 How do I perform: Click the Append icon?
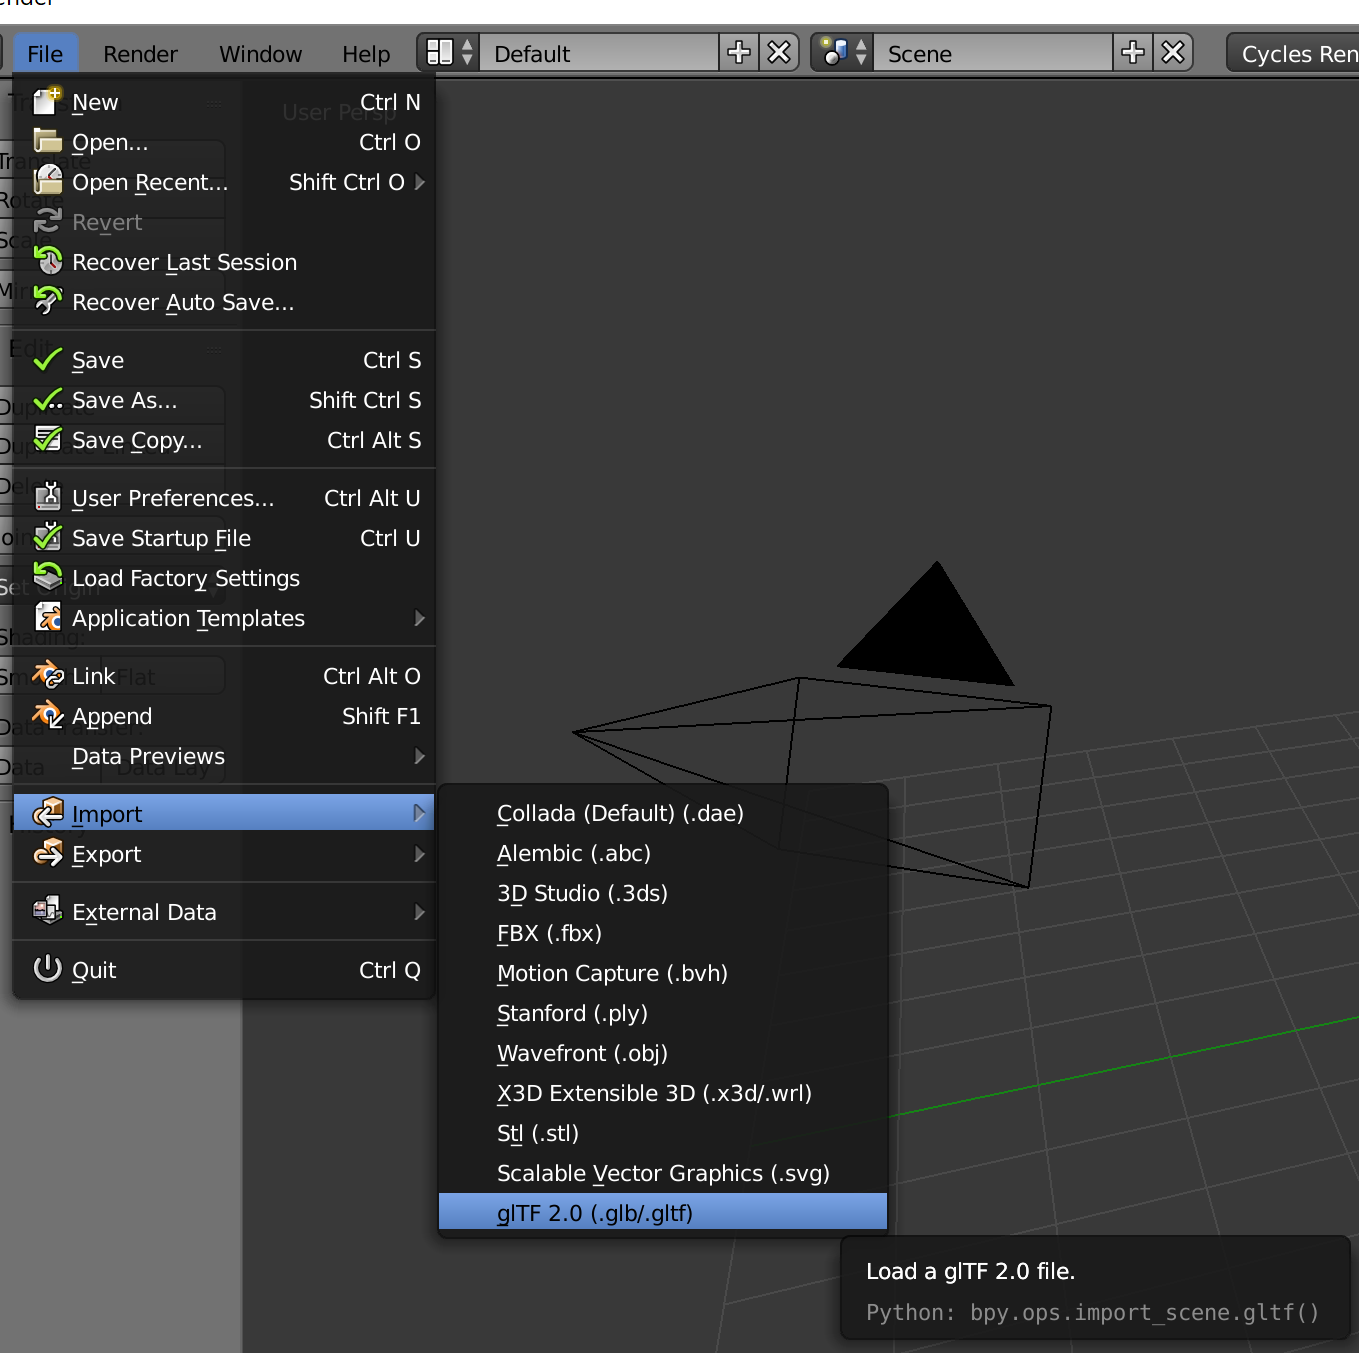click(x=48, y=715)
